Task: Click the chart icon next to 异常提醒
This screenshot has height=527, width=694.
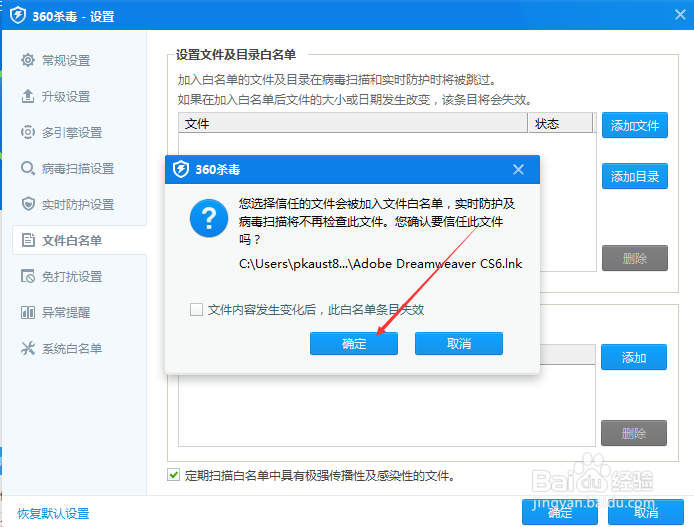Action: [28, 312]
